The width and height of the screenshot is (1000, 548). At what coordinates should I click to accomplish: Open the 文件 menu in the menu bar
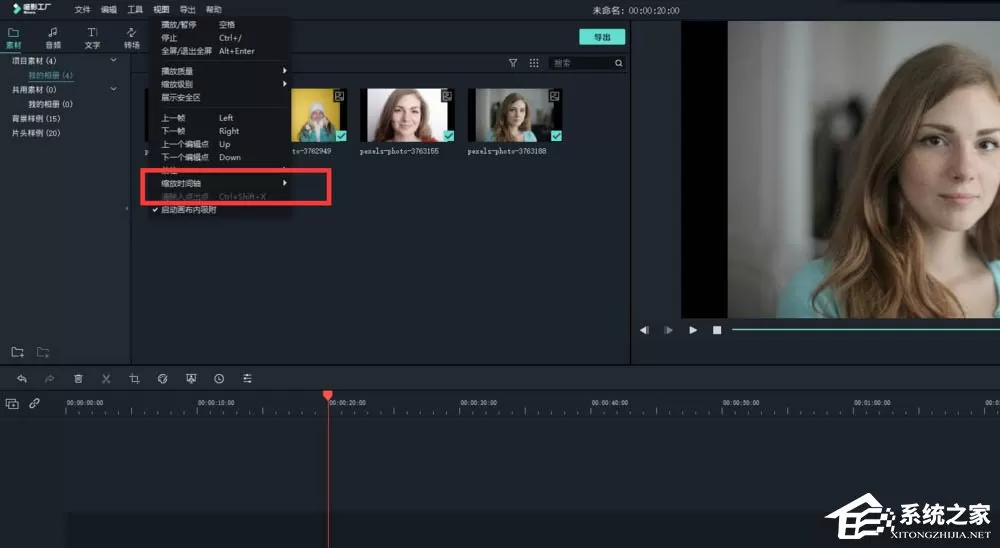82,10
